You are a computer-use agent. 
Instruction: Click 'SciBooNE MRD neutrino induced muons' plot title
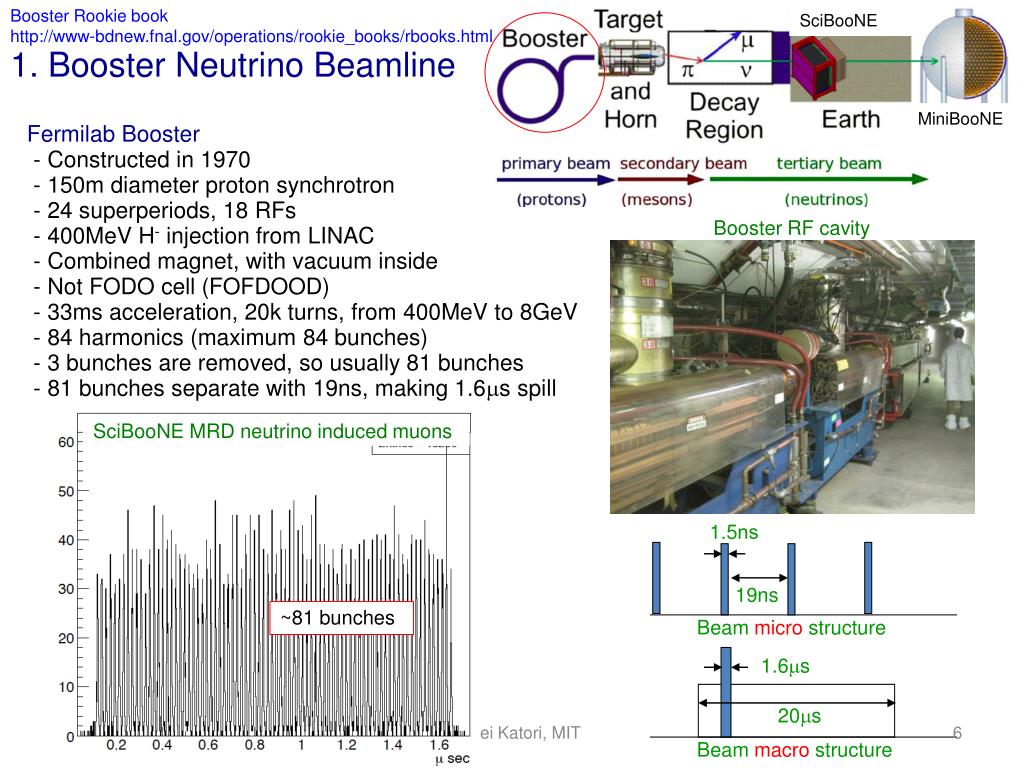272,432
